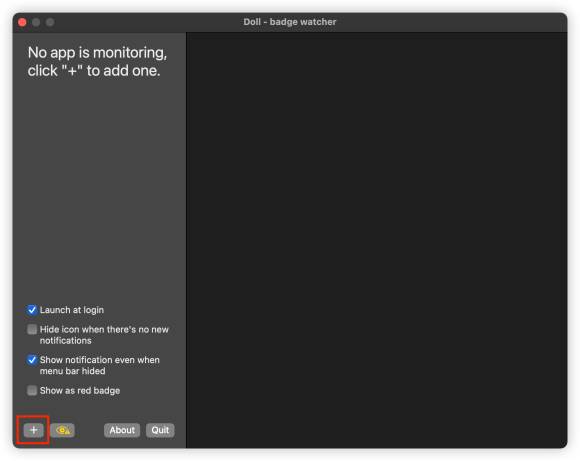Uncheck the Launch at login checkbox
The width and height of the screenshot is (580, 461).
point(32,310)
